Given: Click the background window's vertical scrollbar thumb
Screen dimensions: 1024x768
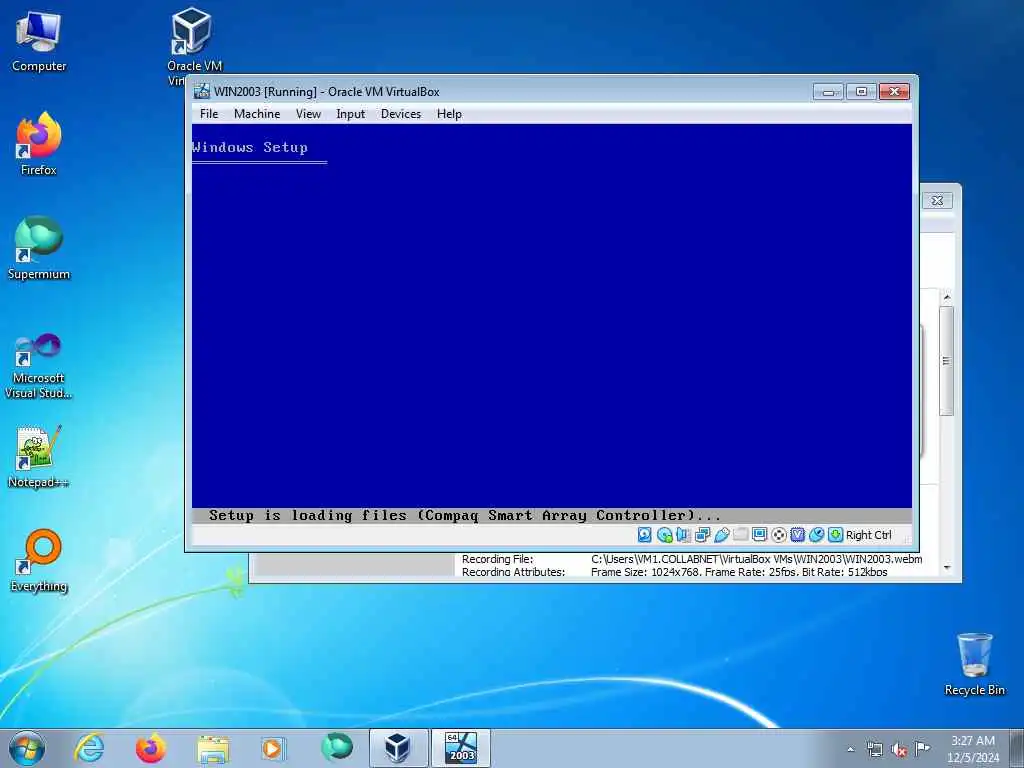Looking at the screenshot, I should tap(946, 360).
